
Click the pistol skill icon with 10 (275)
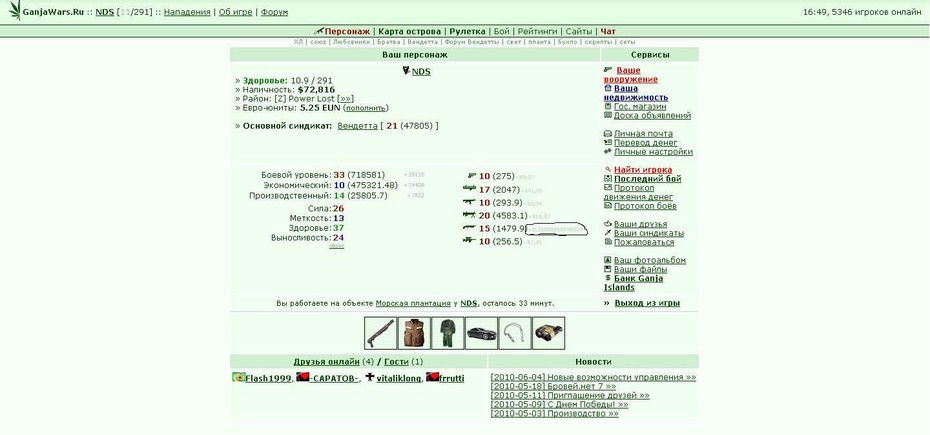pyautogui.click(x=472, y=176)
